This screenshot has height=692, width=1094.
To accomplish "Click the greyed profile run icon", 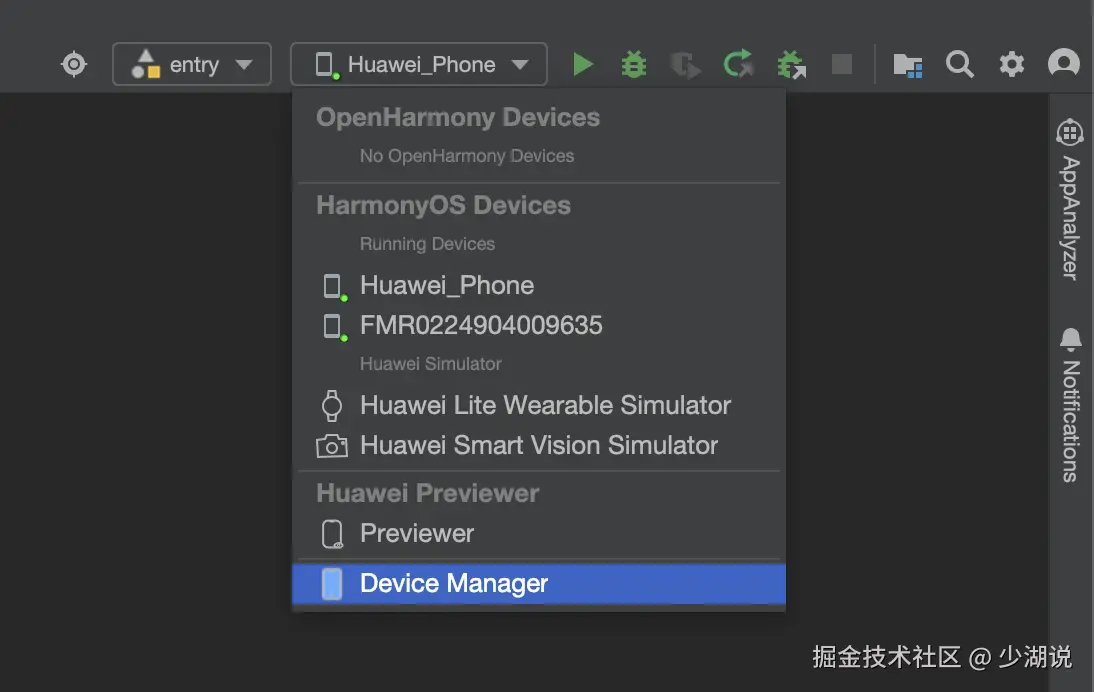I will [x=685, y=65].
